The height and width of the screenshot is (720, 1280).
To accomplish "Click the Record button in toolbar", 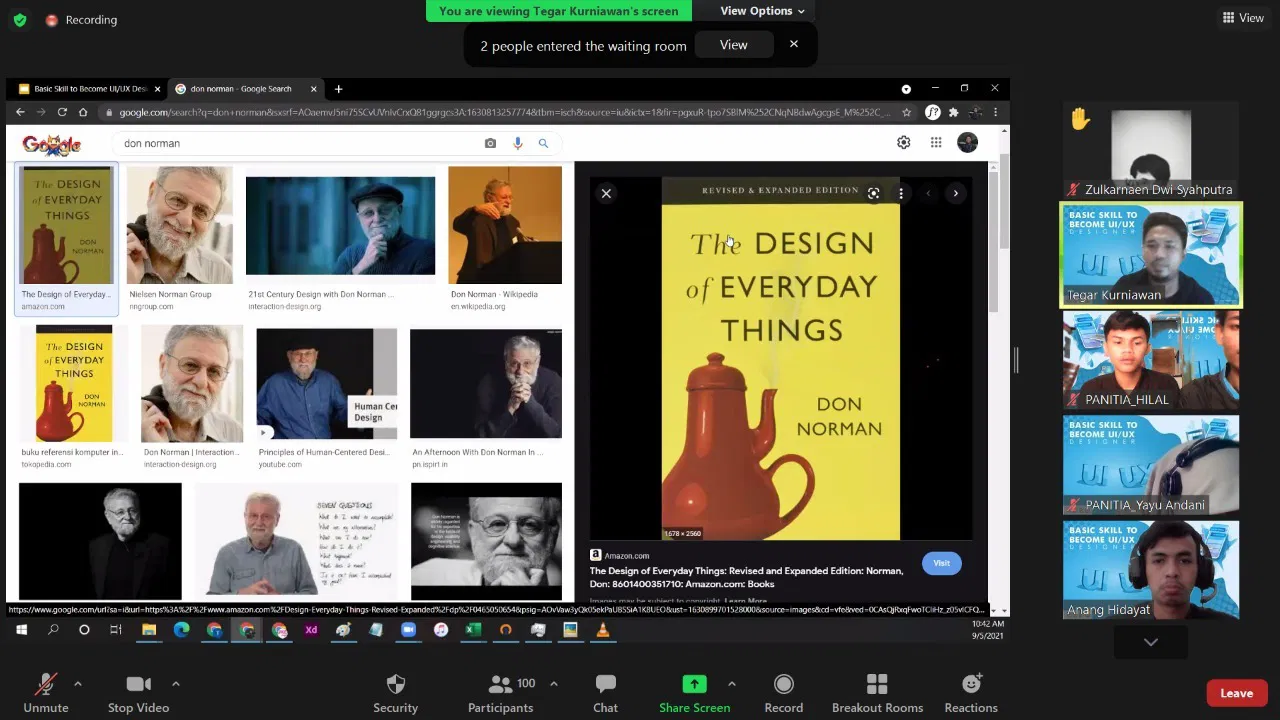I will (x=783, y=685).
